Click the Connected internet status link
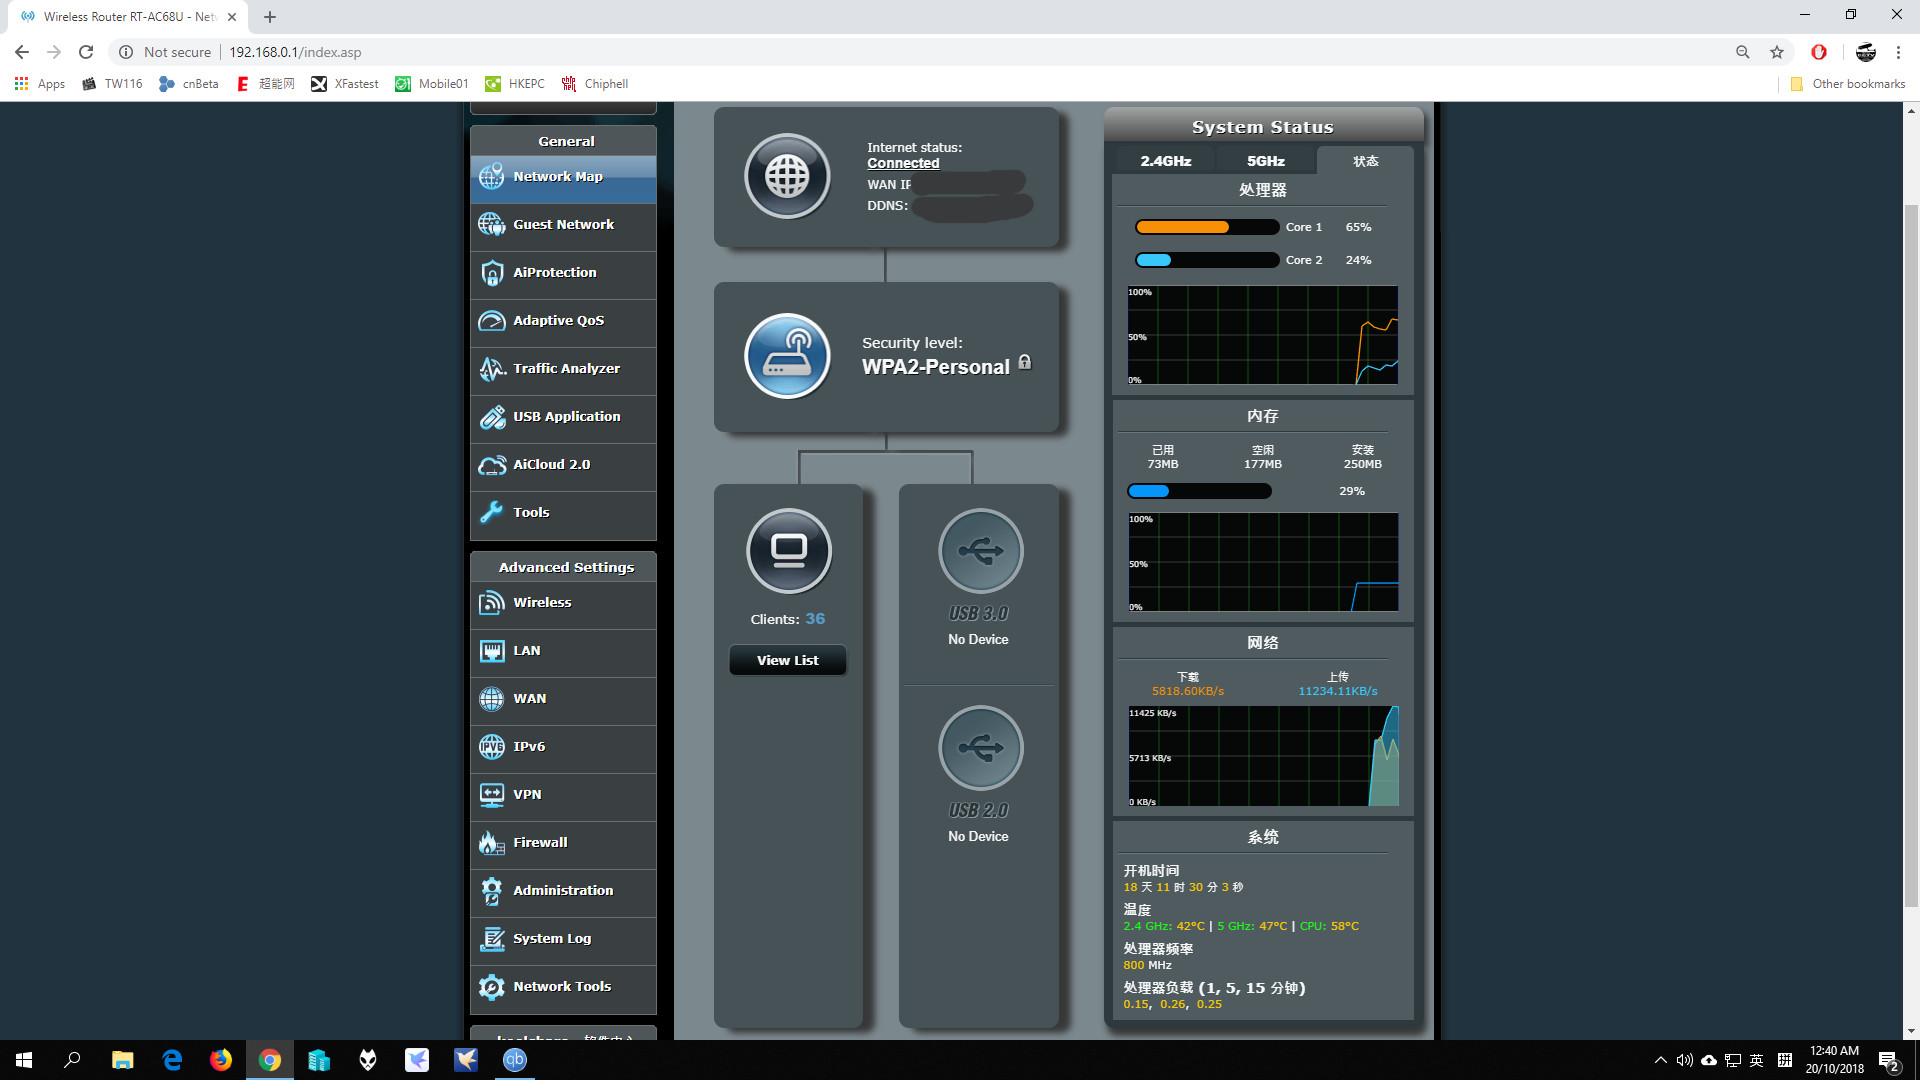The image size is (1920, 1080). 903,163
